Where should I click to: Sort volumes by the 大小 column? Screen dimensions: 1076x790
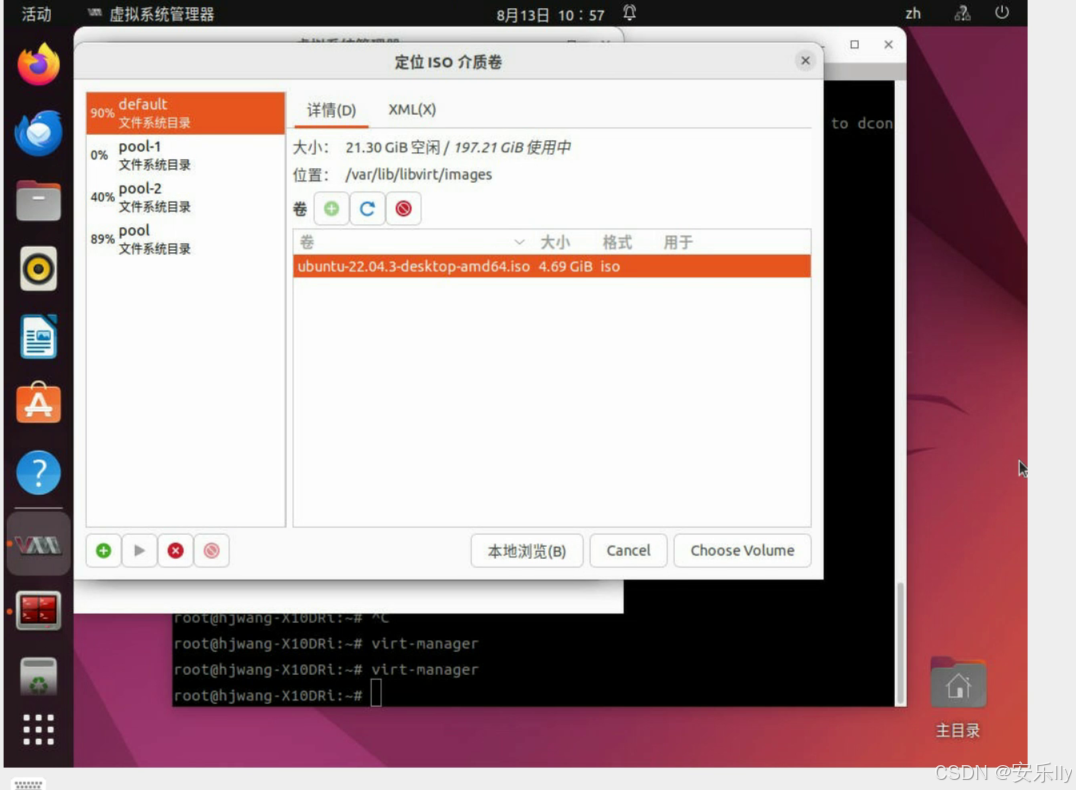(x=554, y=242)
